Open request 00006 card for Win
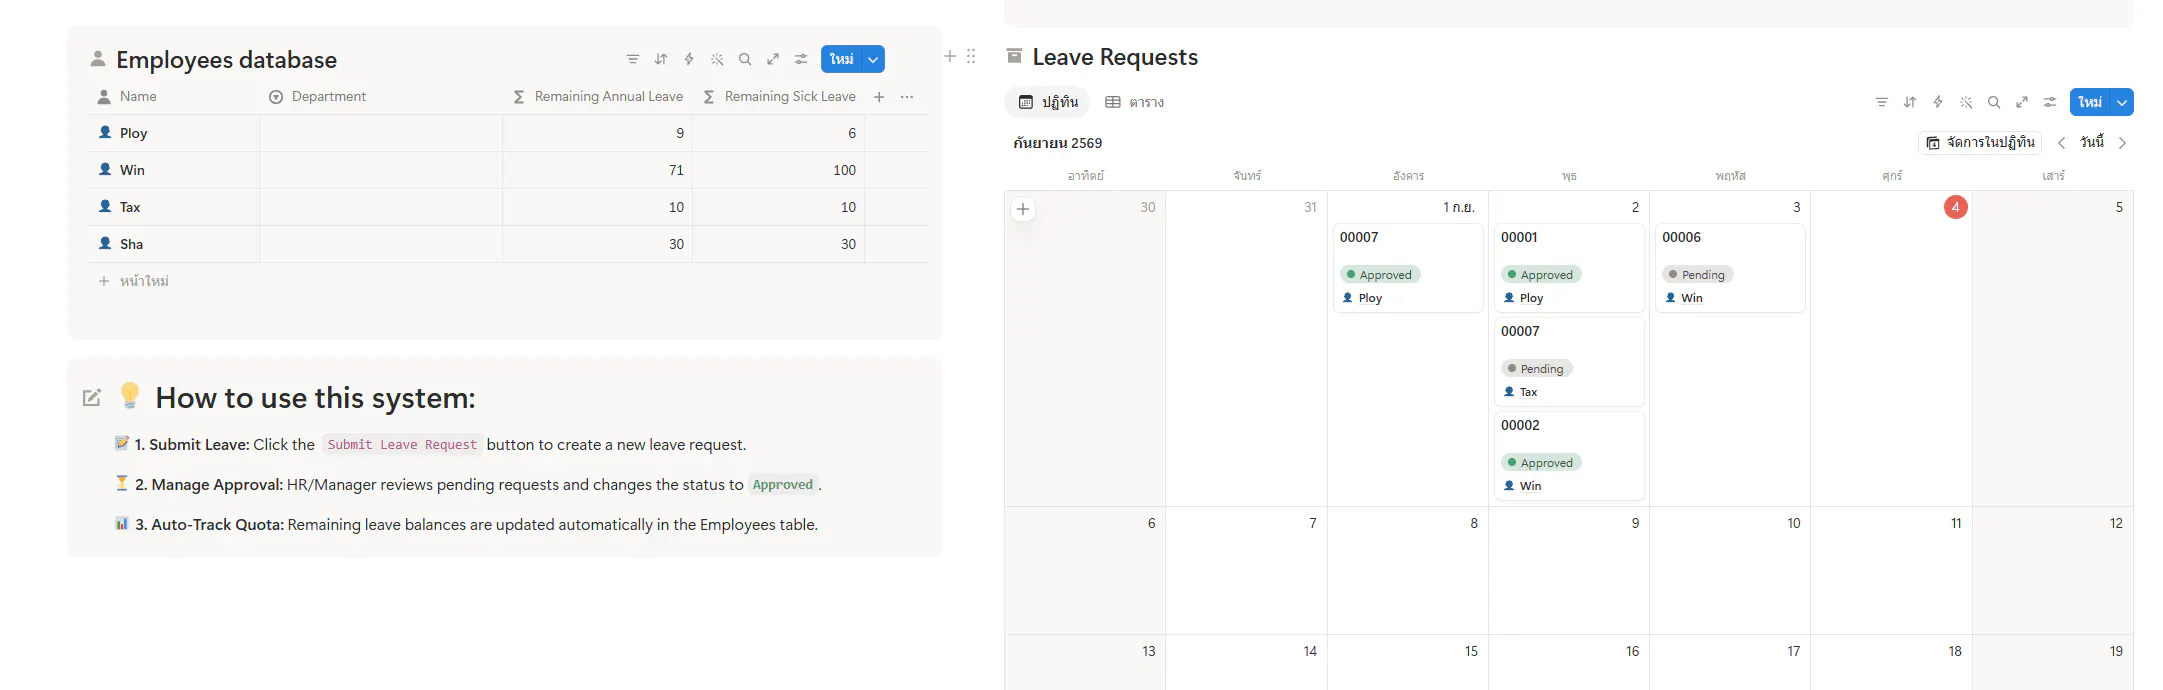Viewport: 2163px width, 690px height. [x=1730, y=268]
